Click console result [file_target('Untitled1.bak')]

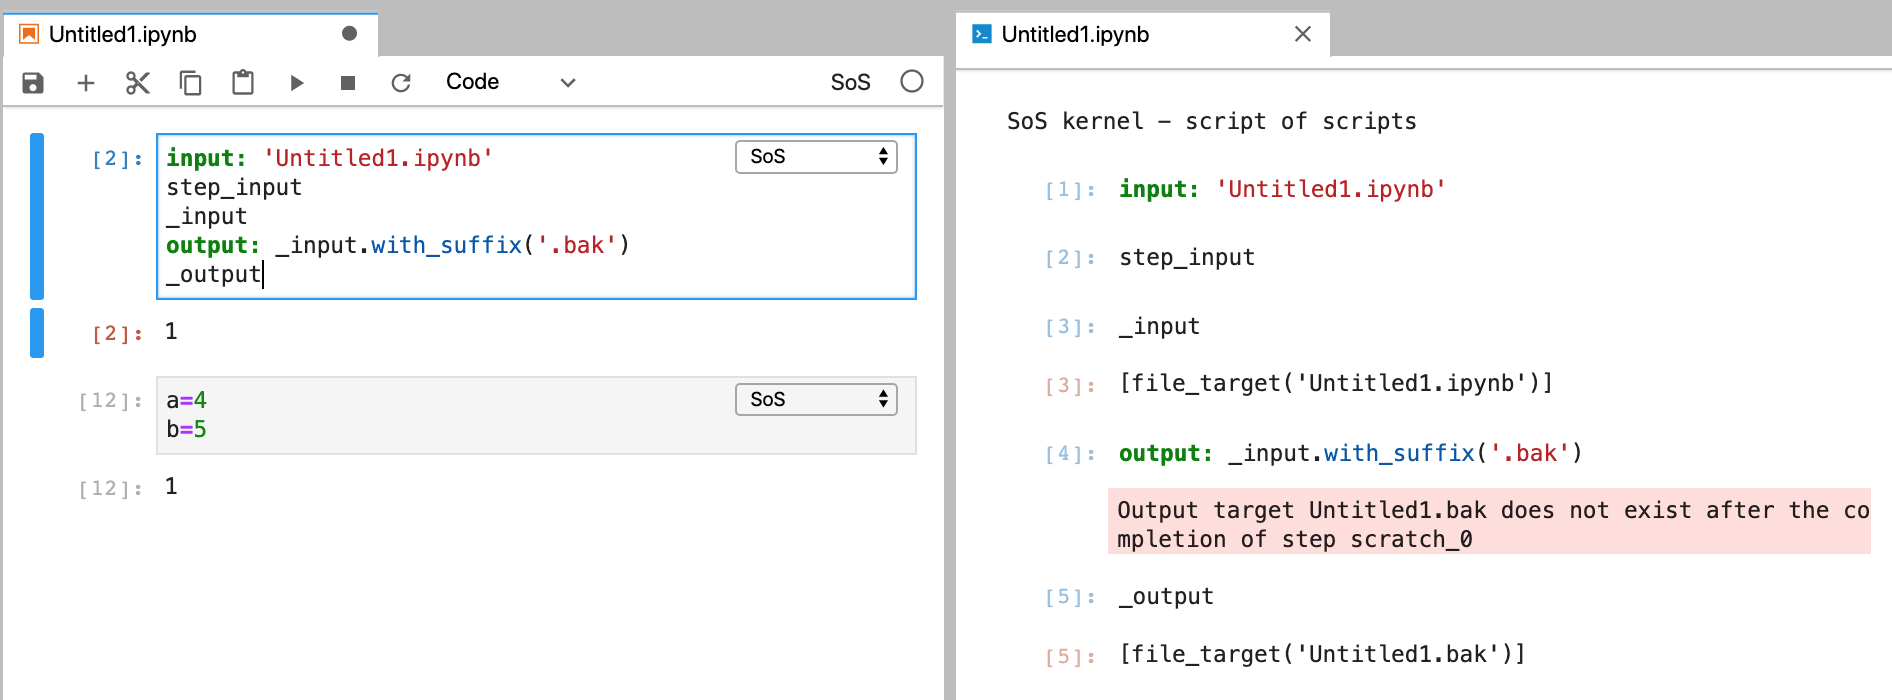pyautogui.click(x=1322, y=654)
